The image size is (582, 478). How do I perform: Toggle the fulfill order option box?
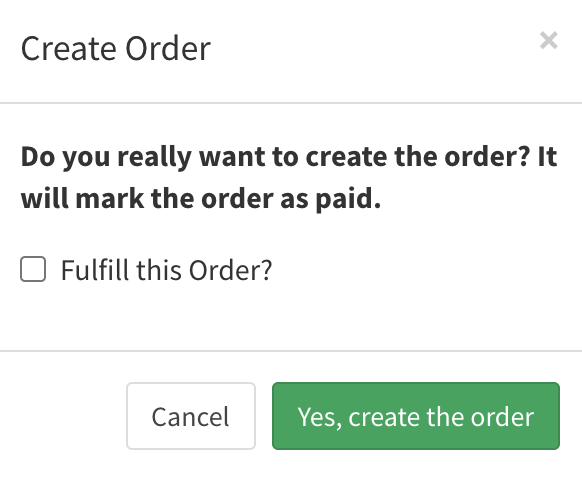(x=33, y=269)
